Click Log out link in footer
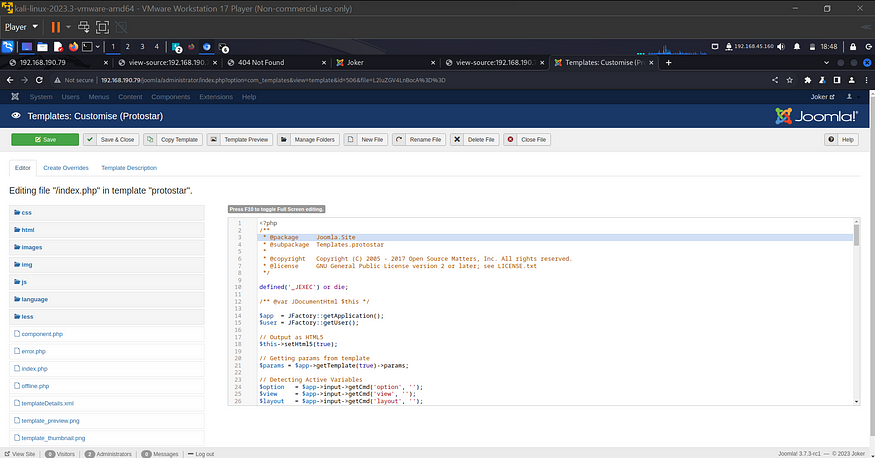The width and height of the screenshot is (875, 458). [x=201, y=454]
